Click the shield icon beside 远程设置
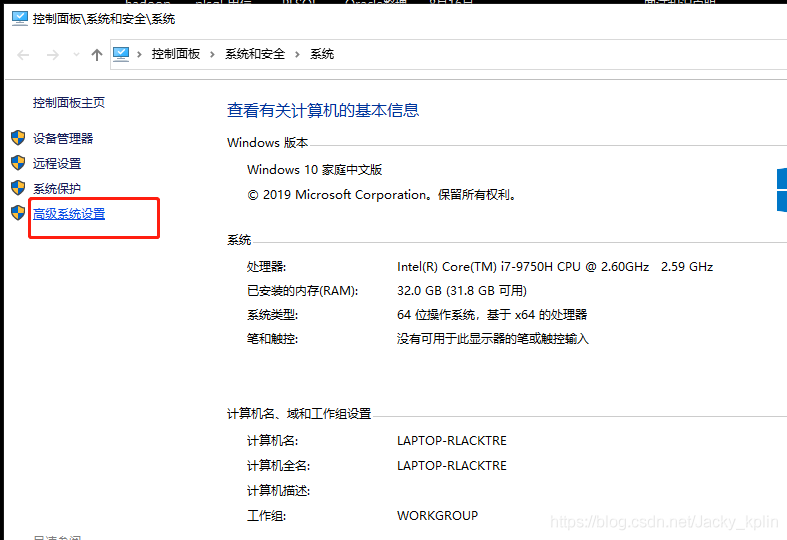Viewport: 787px width, 540px height. pos(17,163)
